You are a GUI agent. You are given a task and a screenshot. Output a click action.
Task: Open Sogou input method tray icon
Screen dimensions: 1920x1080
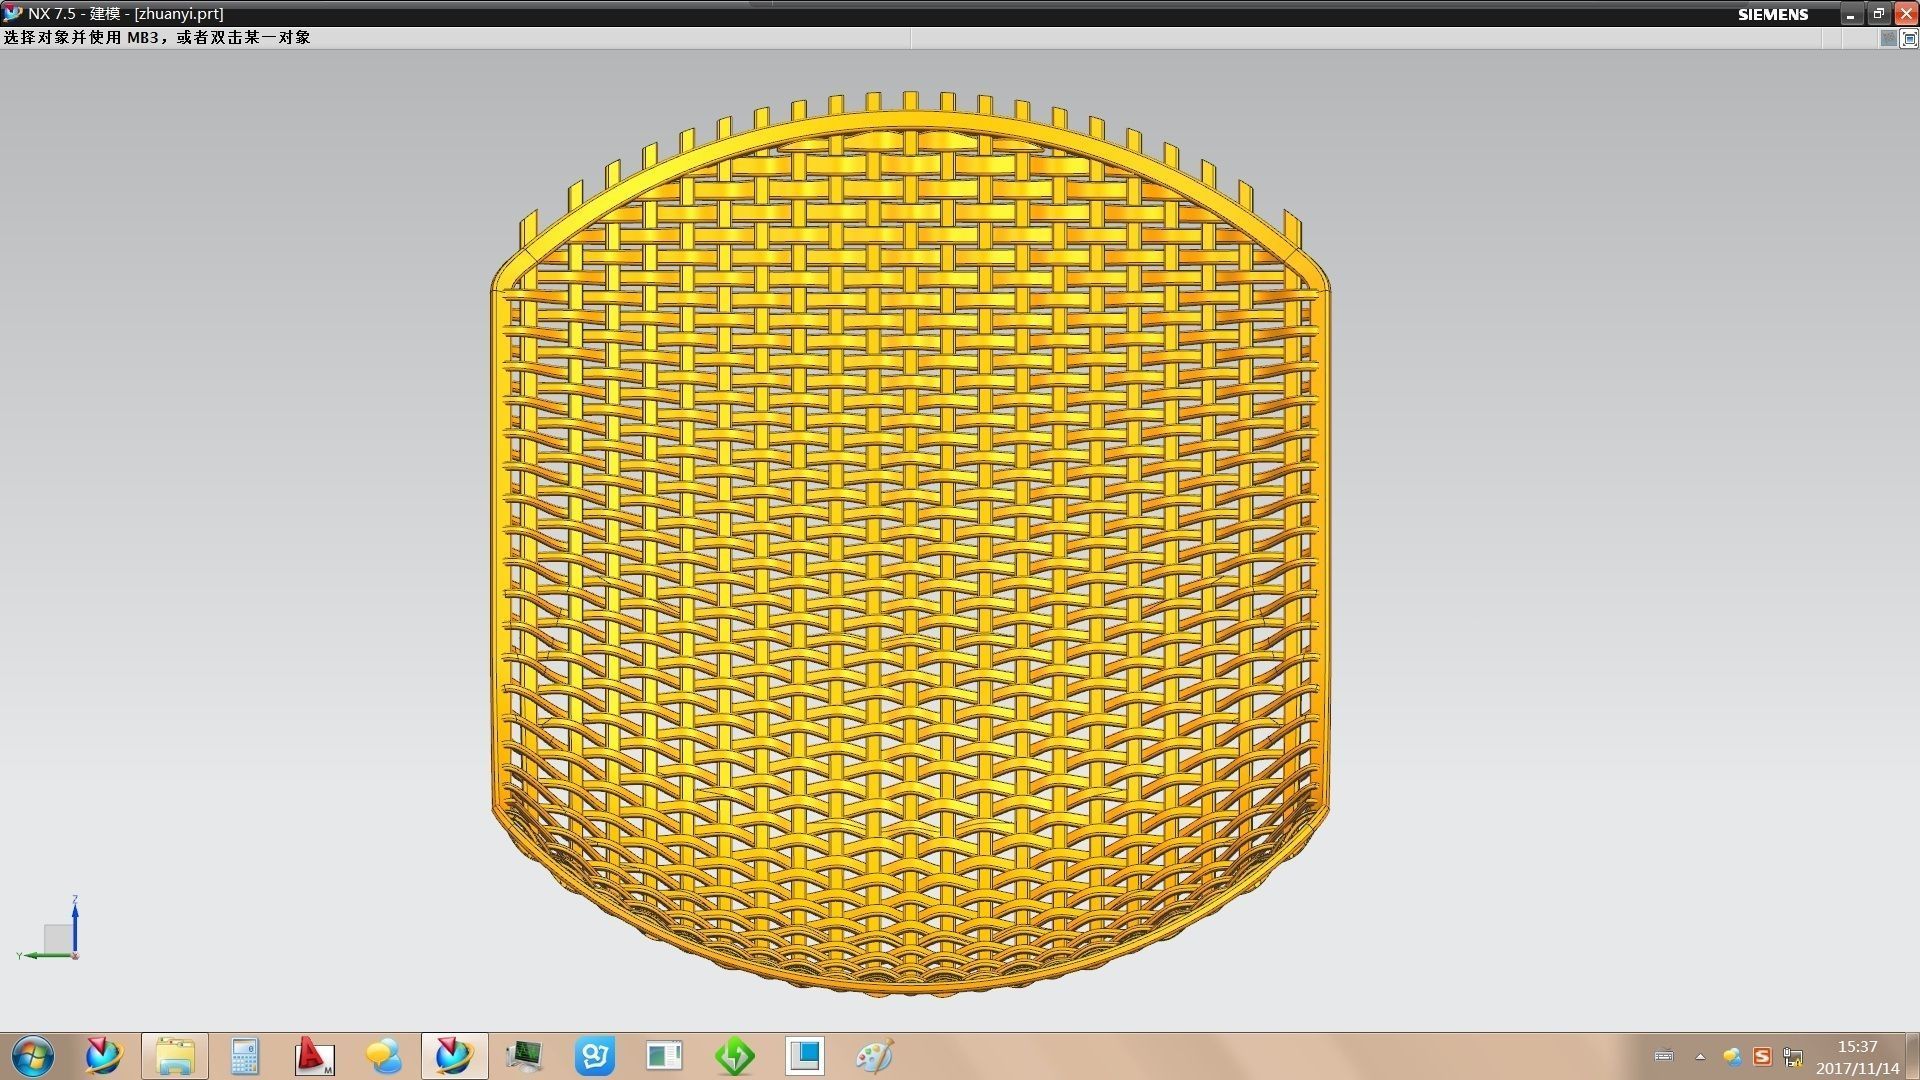[1762, 1056]
